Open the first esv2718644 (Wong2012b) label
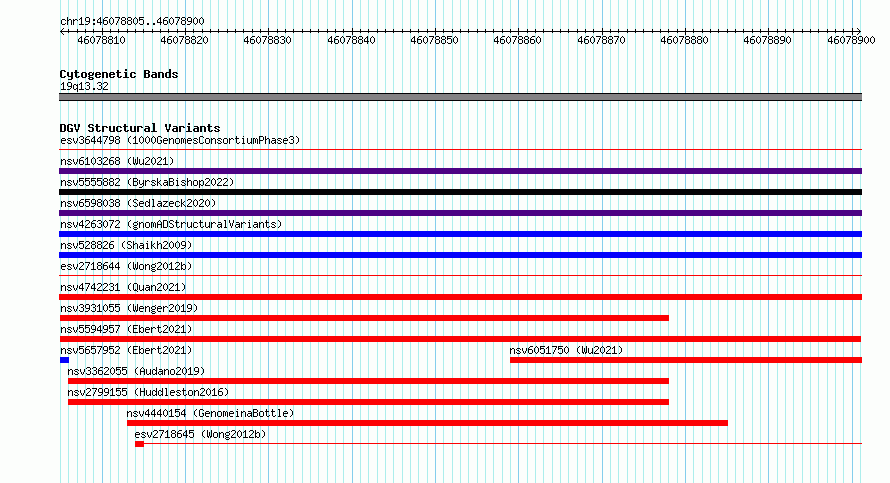 (x=126, y=266)
